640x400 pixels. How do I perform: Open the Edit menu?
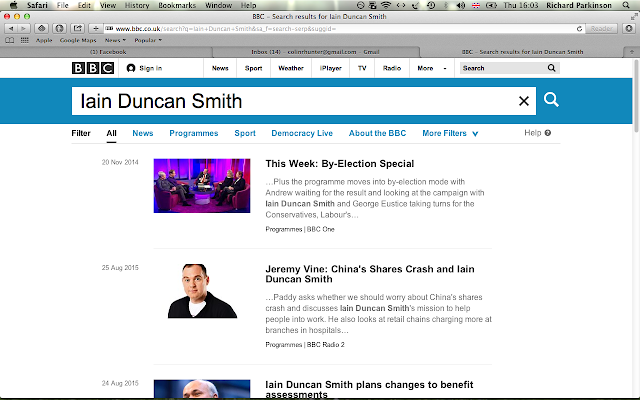(84, 5)
